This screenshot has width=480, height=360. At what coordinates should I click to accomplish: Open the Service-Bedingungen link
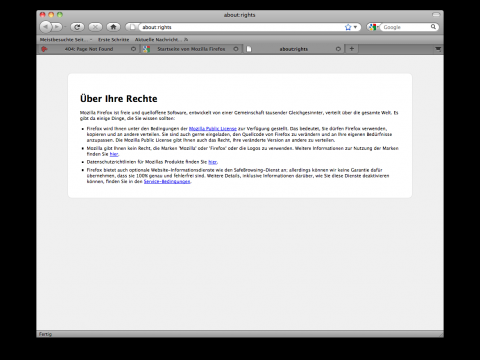pos(167,181)
